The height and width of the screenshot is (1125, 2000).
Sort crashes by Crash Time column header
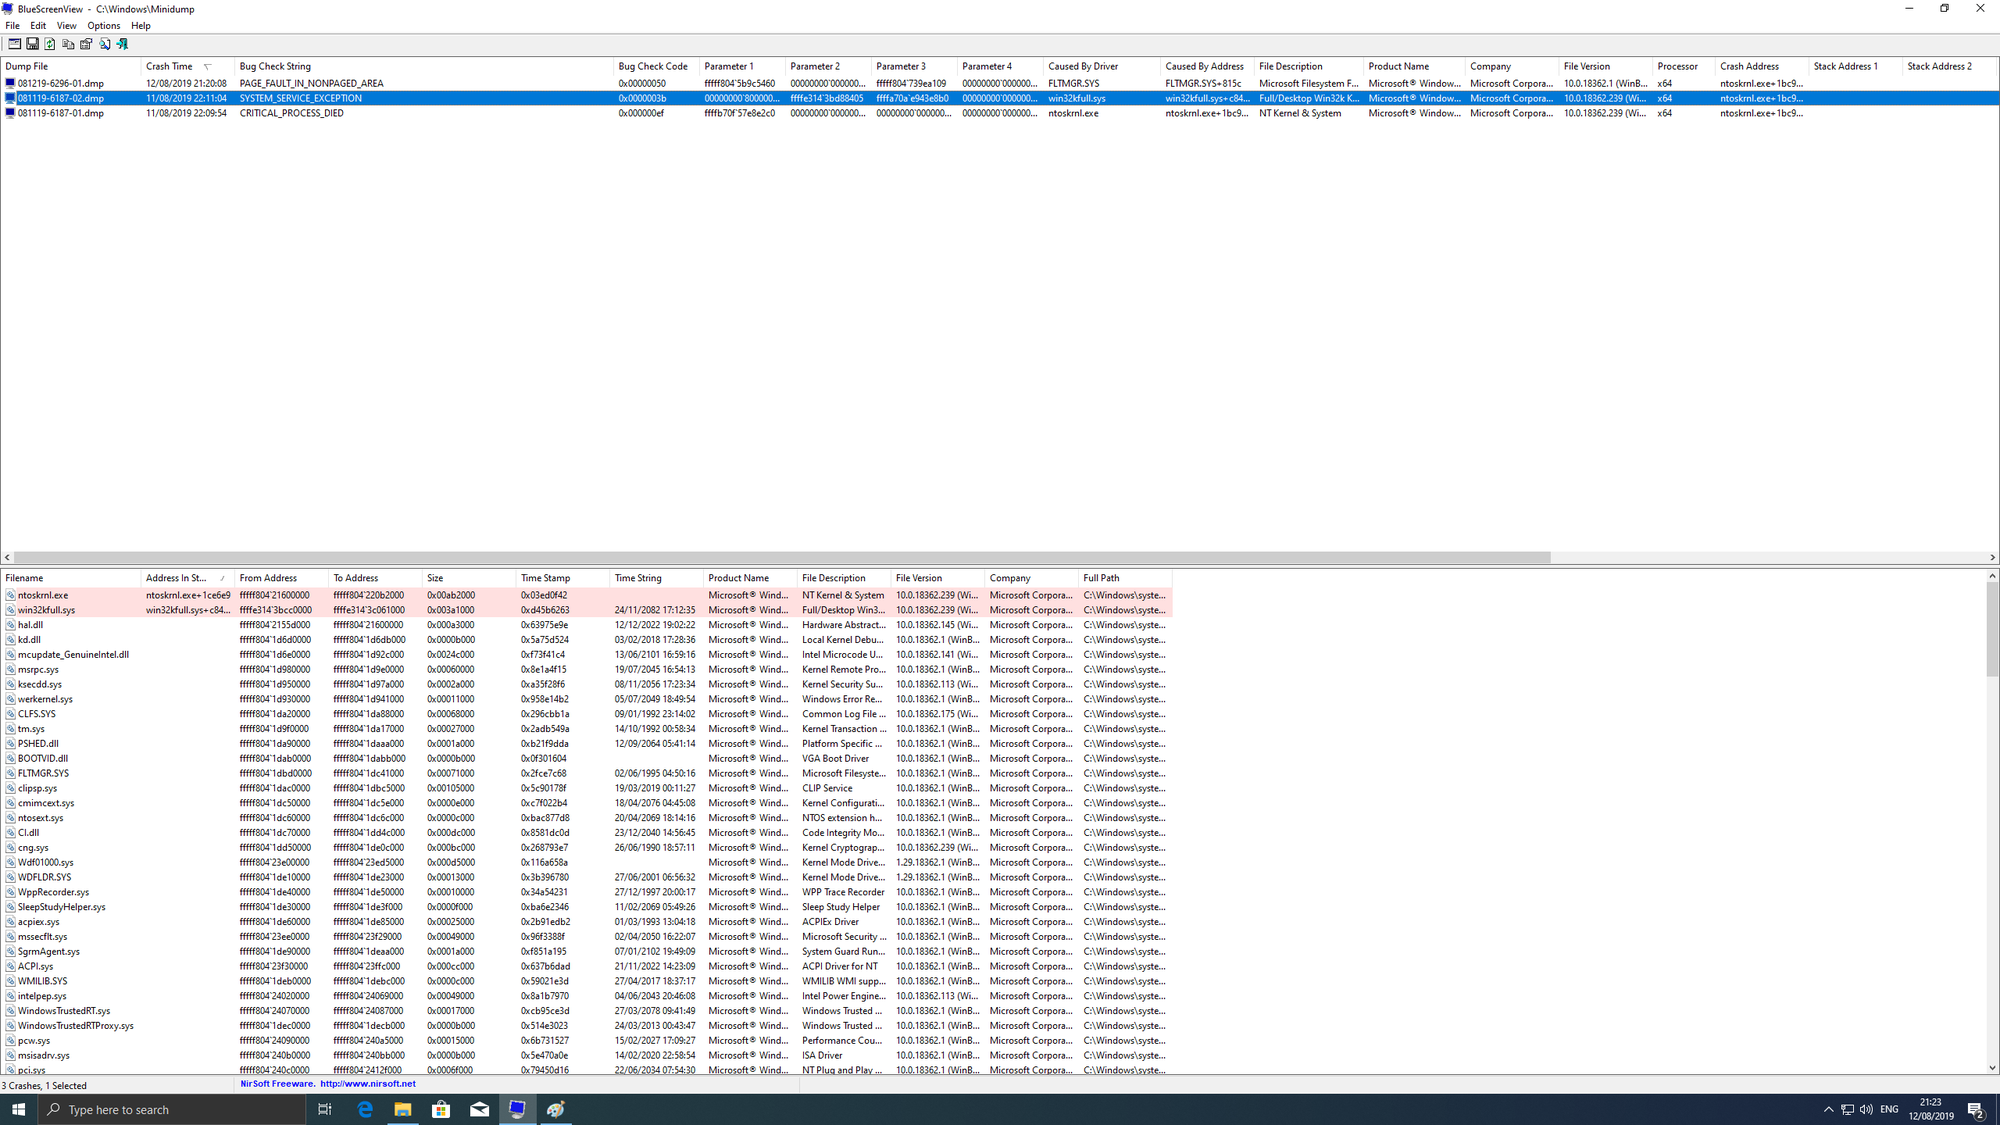[170, 67]
